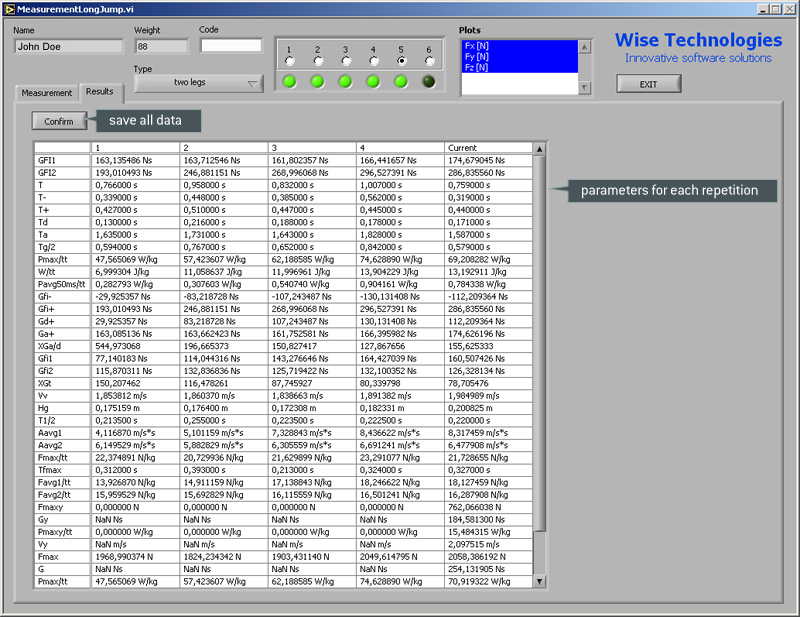The height and width of the screenshot is (617, 800).
Task: Click the dark sixth LED indicator
Action: click(429, 82)
